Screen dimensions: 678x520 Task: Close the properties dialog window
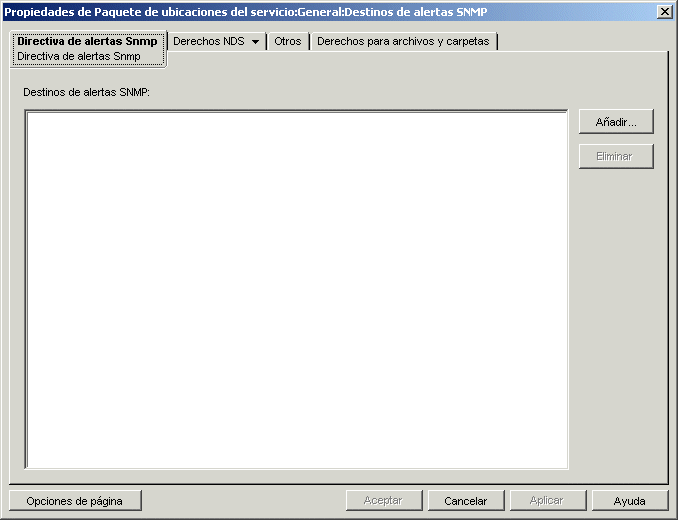coord(664,12)
